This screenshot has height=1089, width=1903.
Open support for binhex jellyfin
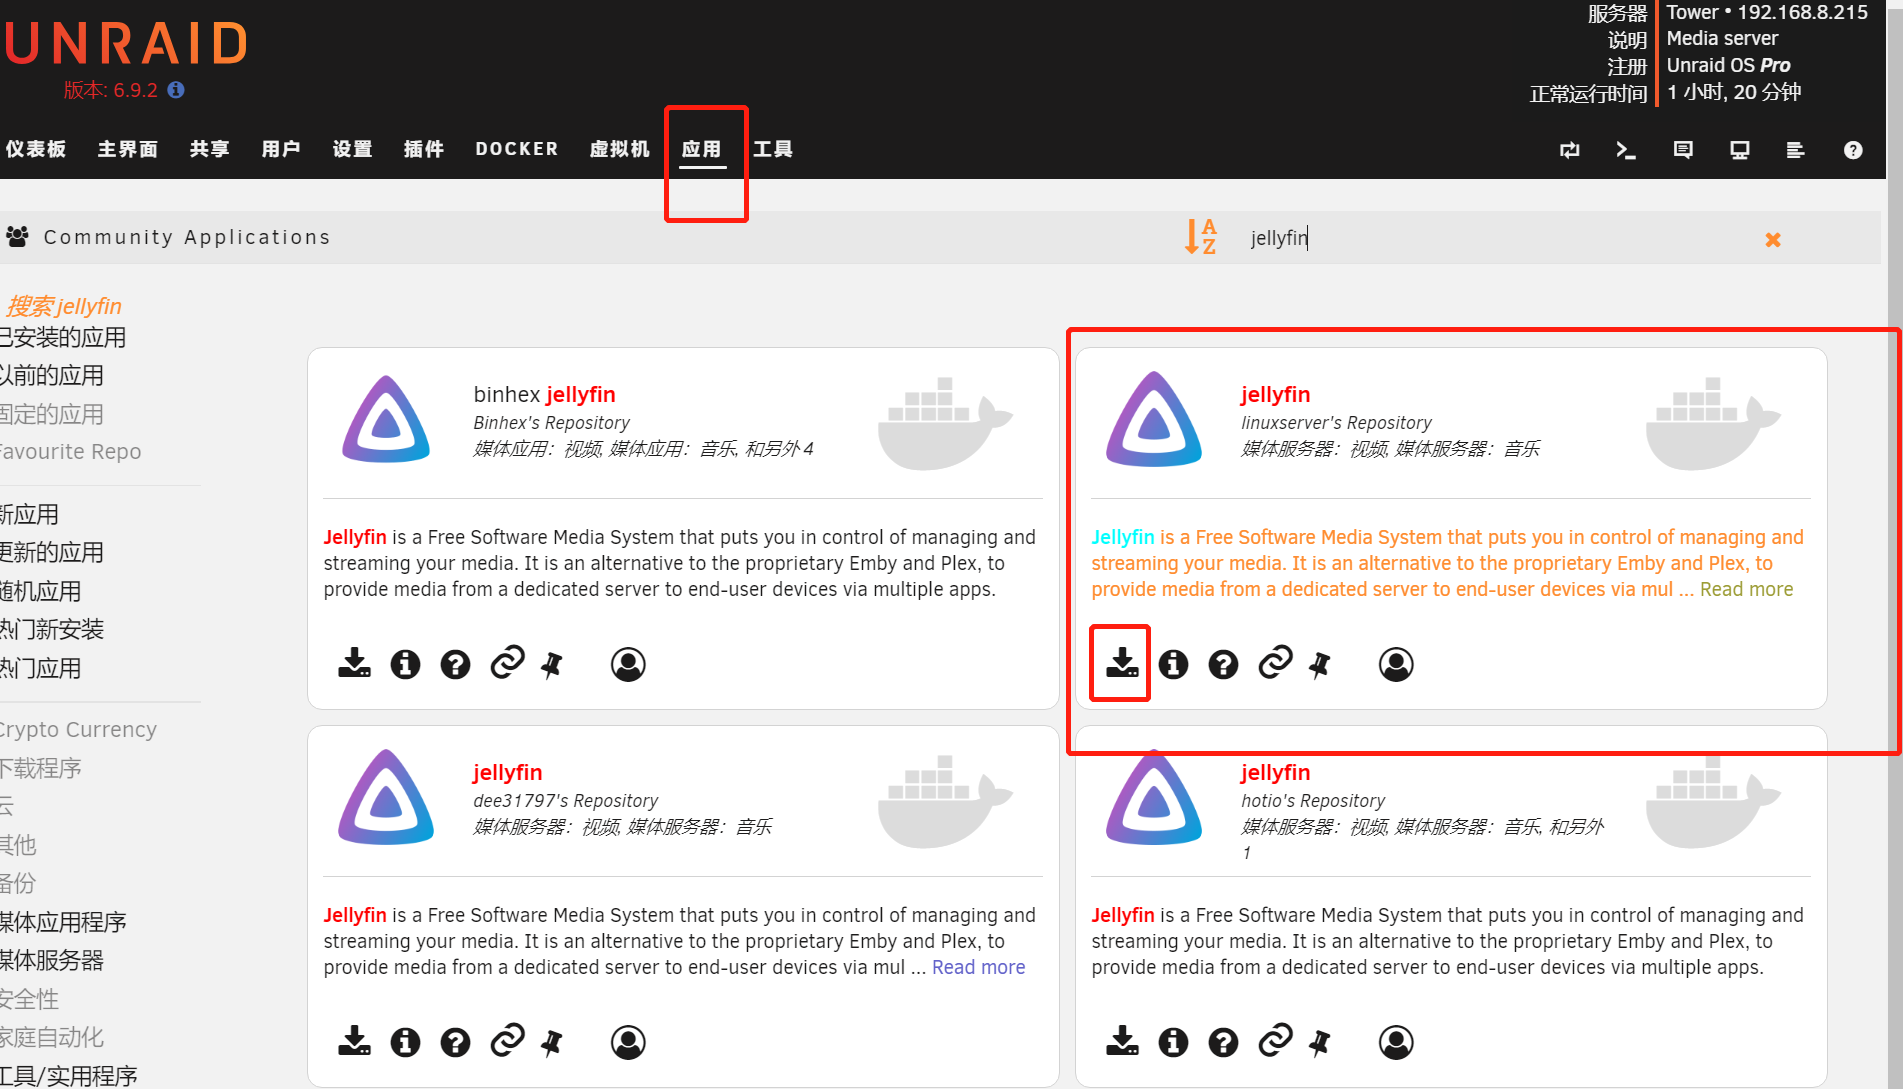pyautogui.click(x=455, y=664)
